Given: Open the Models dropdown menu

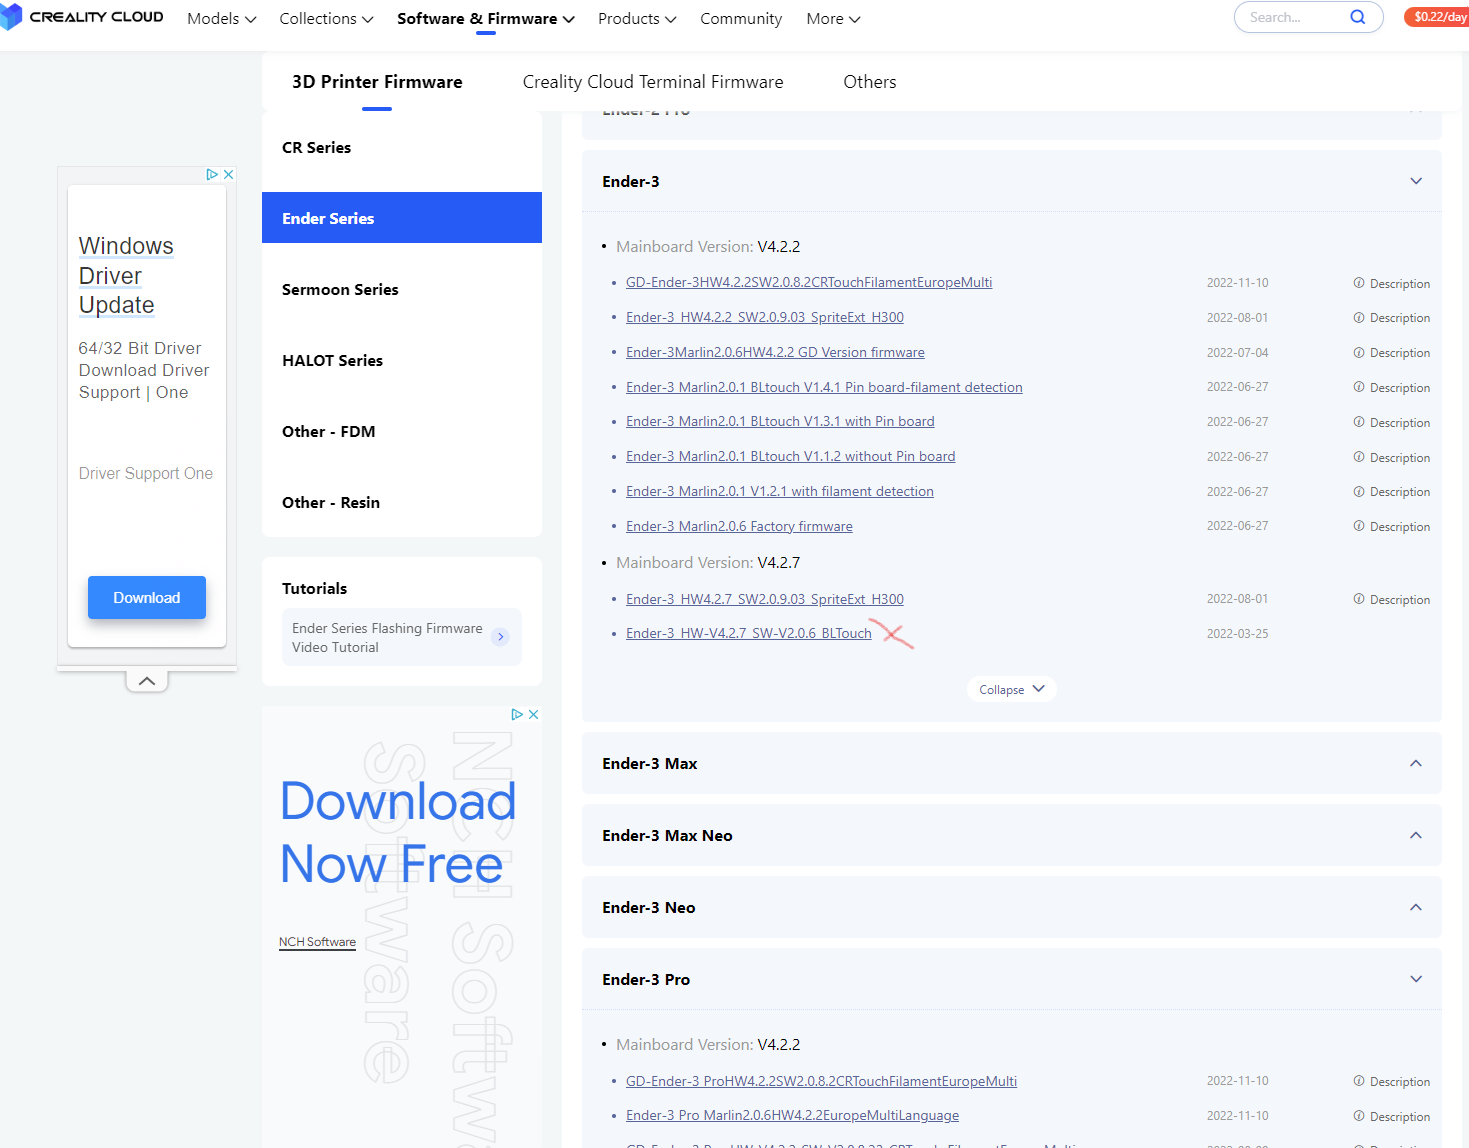Looking at the screenshot, I should [222, 18].
